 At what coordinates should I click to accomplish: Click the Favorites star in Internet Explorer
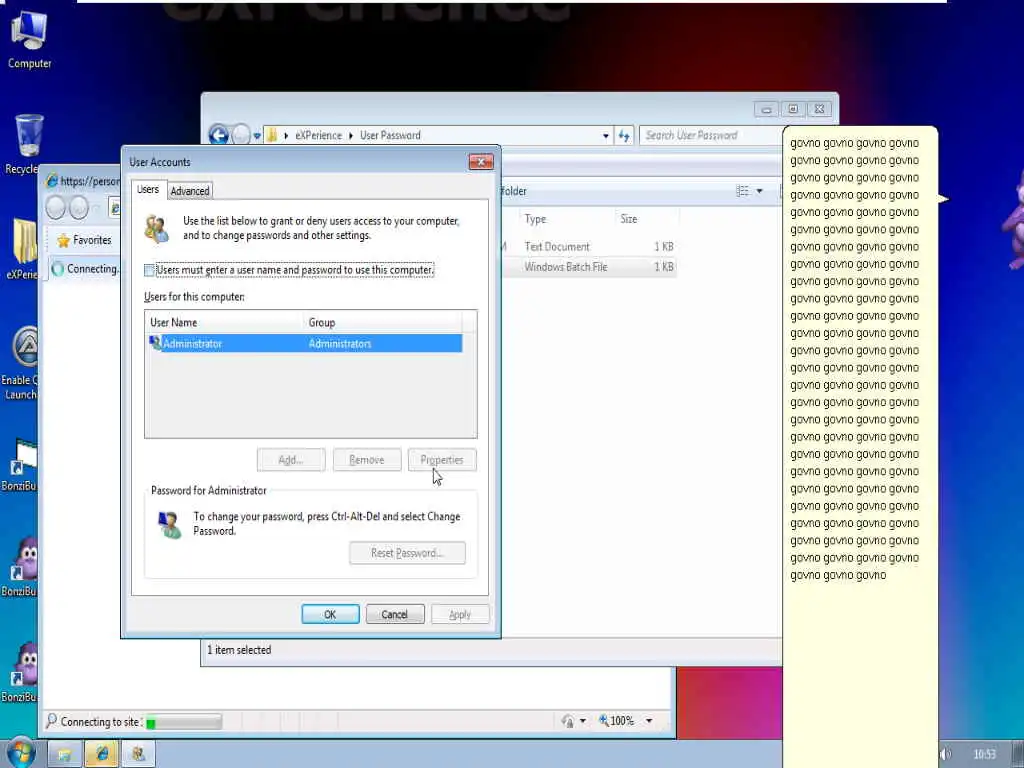point(63,240)
